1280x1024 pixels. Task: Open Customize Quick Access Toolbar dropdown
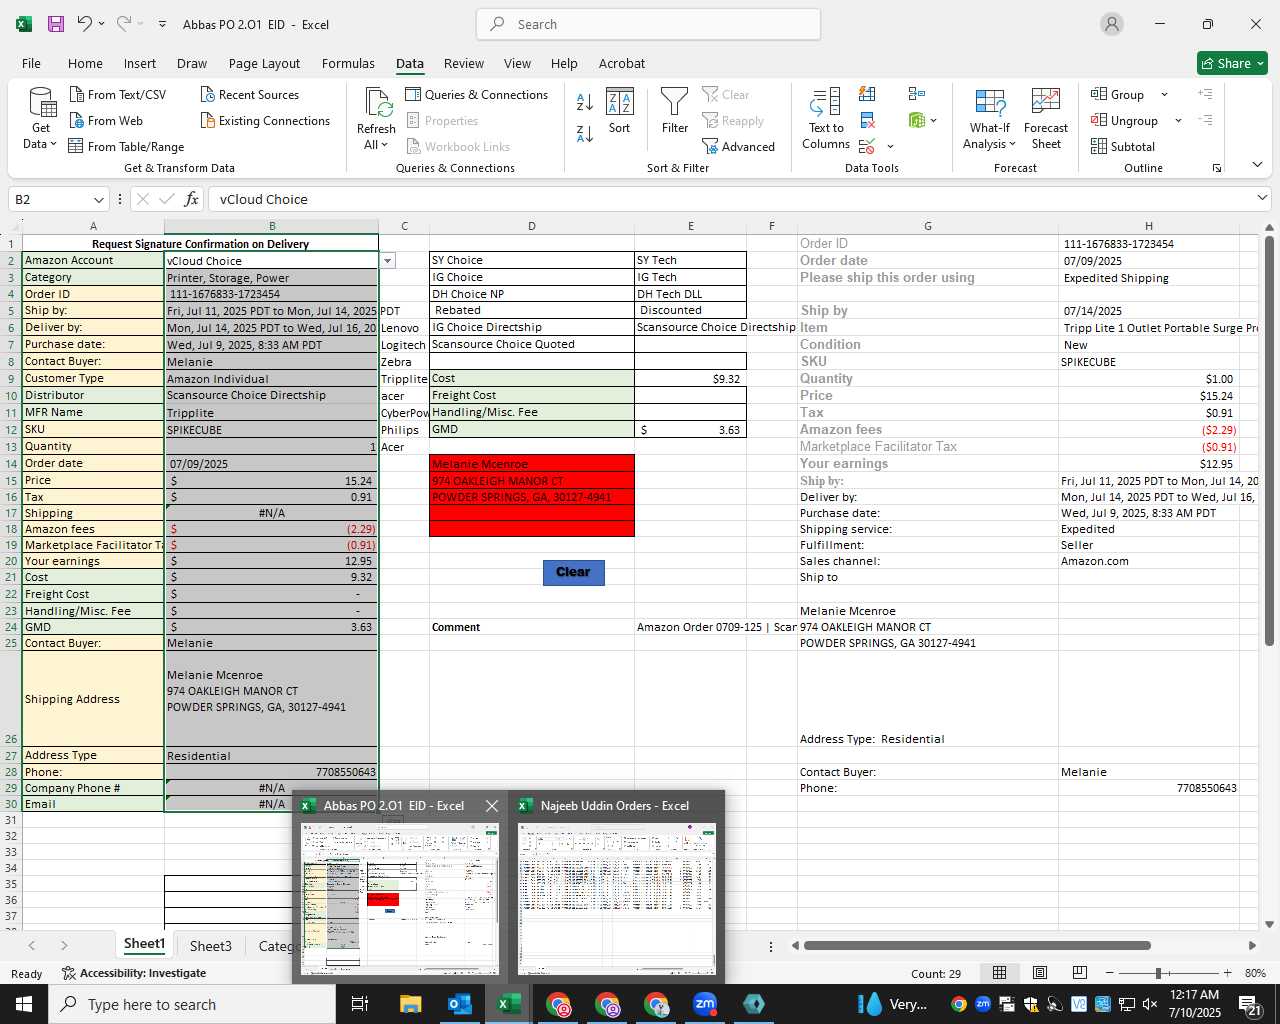(x=162, y=24)
